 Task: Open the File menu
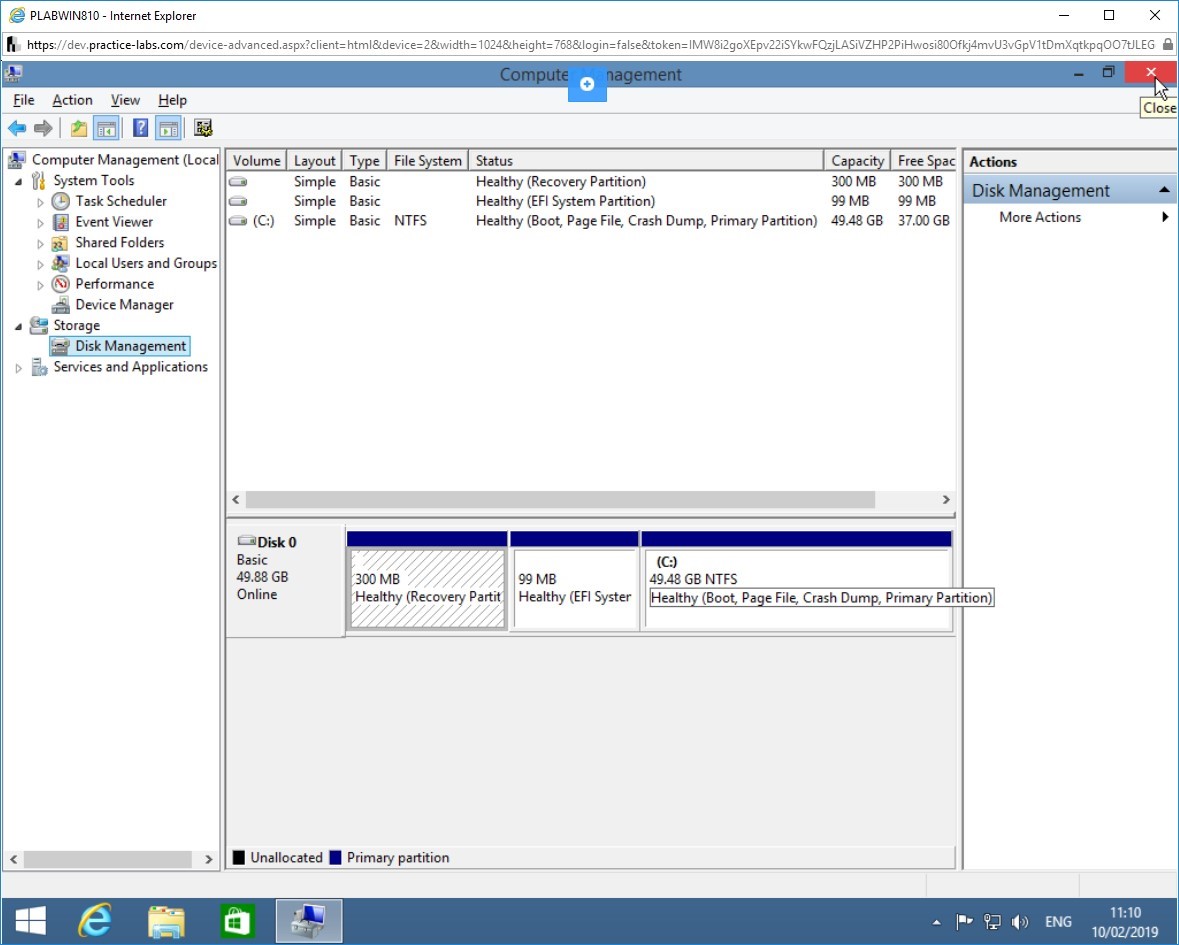[23, 100]
